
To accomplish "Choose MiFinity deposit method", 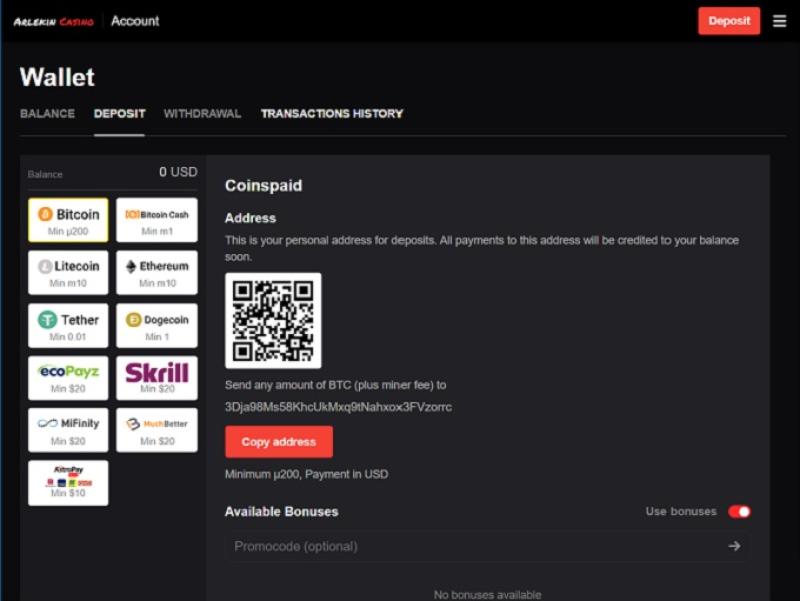I will 68,430.
